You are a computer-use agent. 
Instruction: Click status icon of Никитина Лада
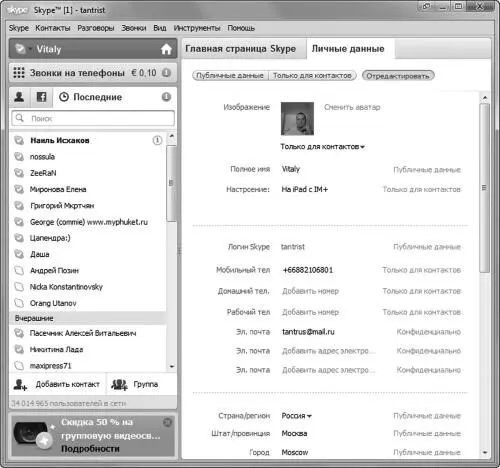(x=19, y=349)
